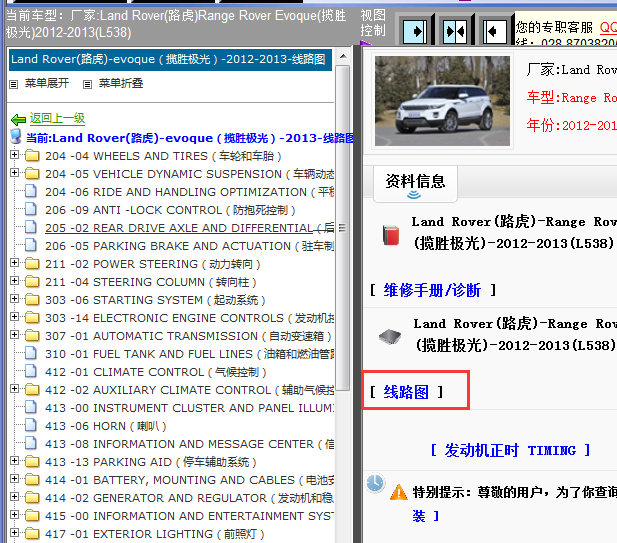Click the red book manual icon
Image resolution: width=617 pixels, height=543 pixels.
391,235
